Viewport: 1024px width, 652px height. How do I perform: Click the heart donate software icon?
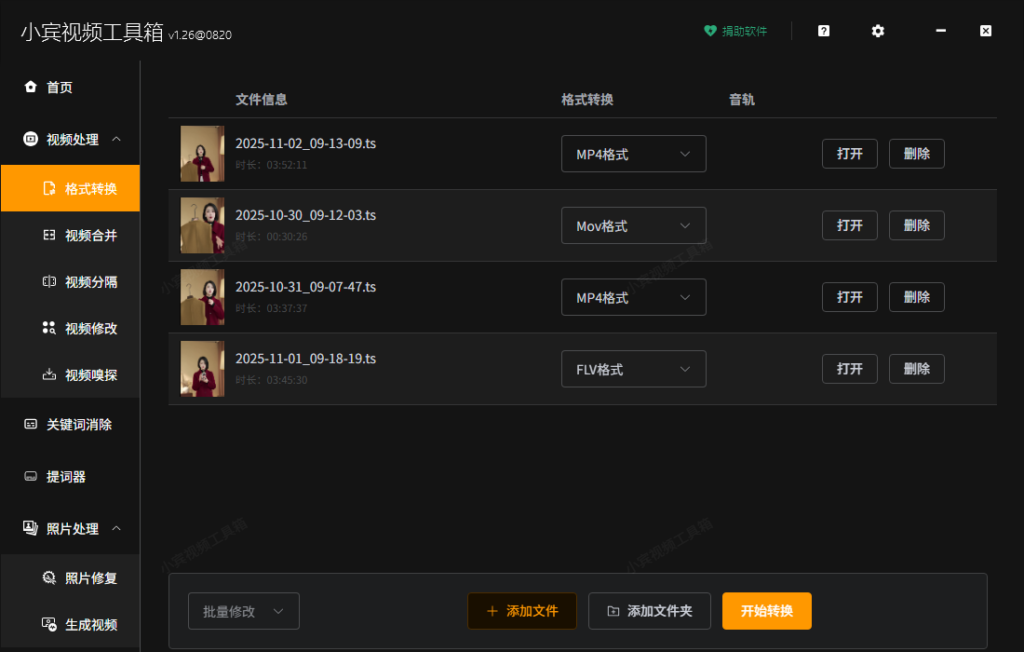click(710, 31)
